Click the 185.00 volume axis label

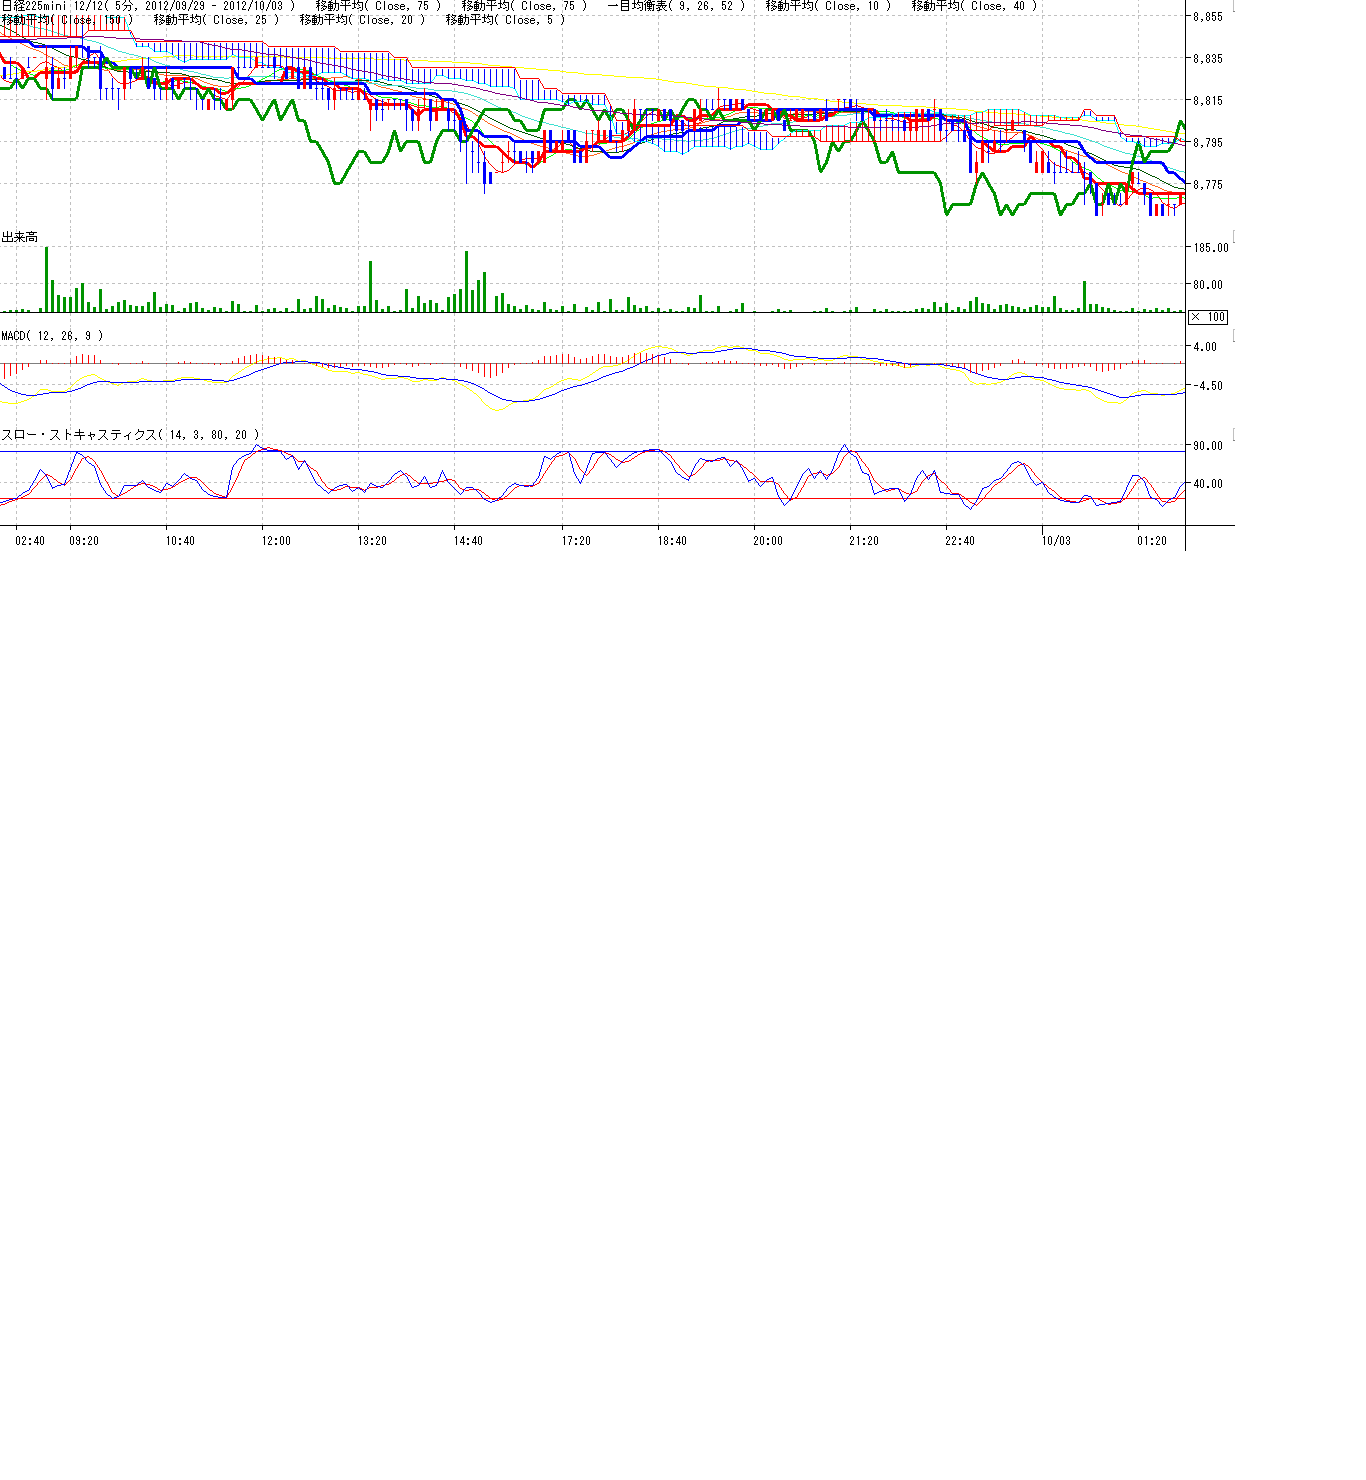pos(1210,248)
